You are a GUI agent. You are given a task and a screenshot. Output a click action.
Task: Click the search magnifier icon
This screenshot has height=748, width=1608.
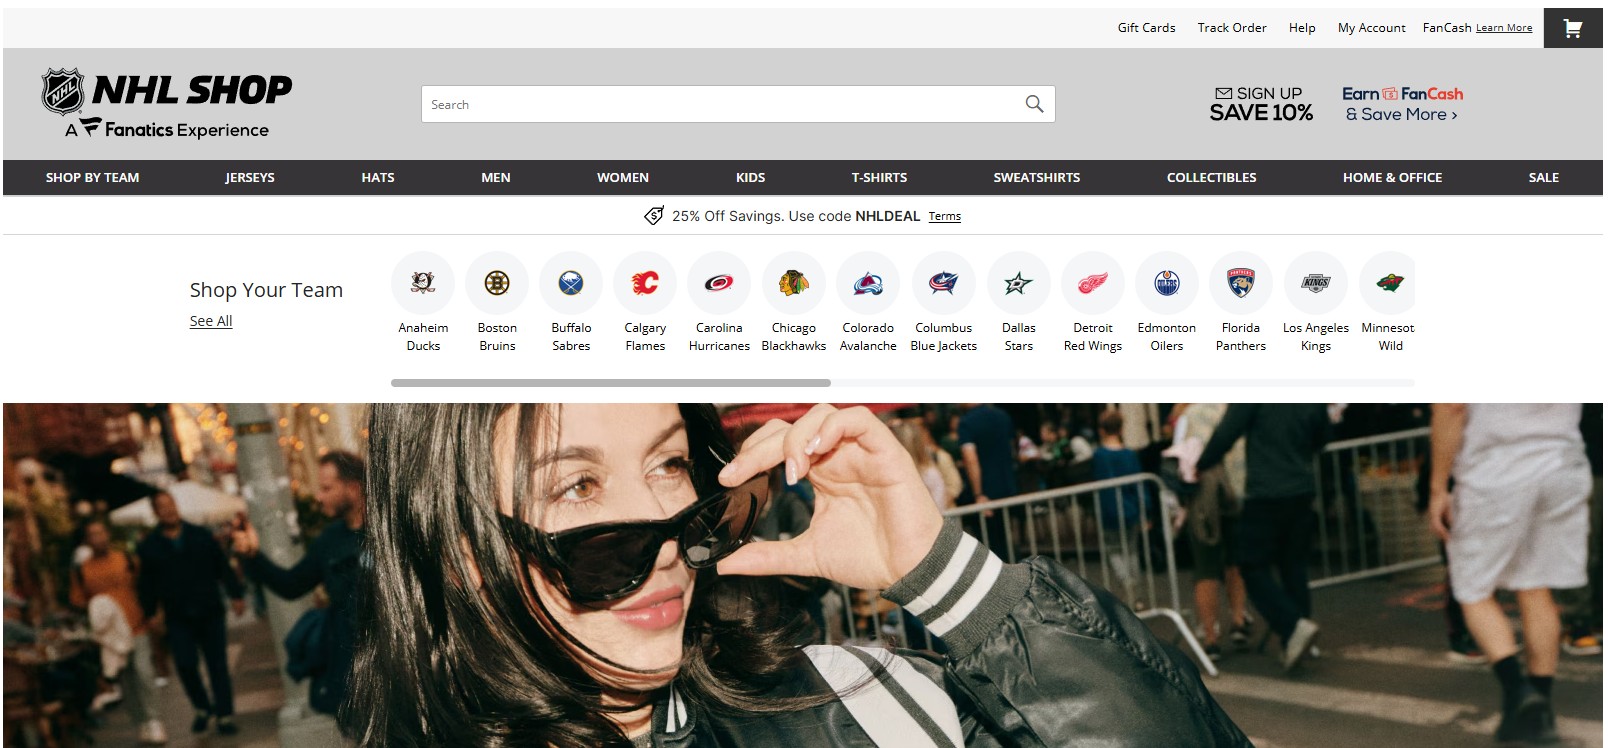pyautogui.click(x=1034, y=104)
